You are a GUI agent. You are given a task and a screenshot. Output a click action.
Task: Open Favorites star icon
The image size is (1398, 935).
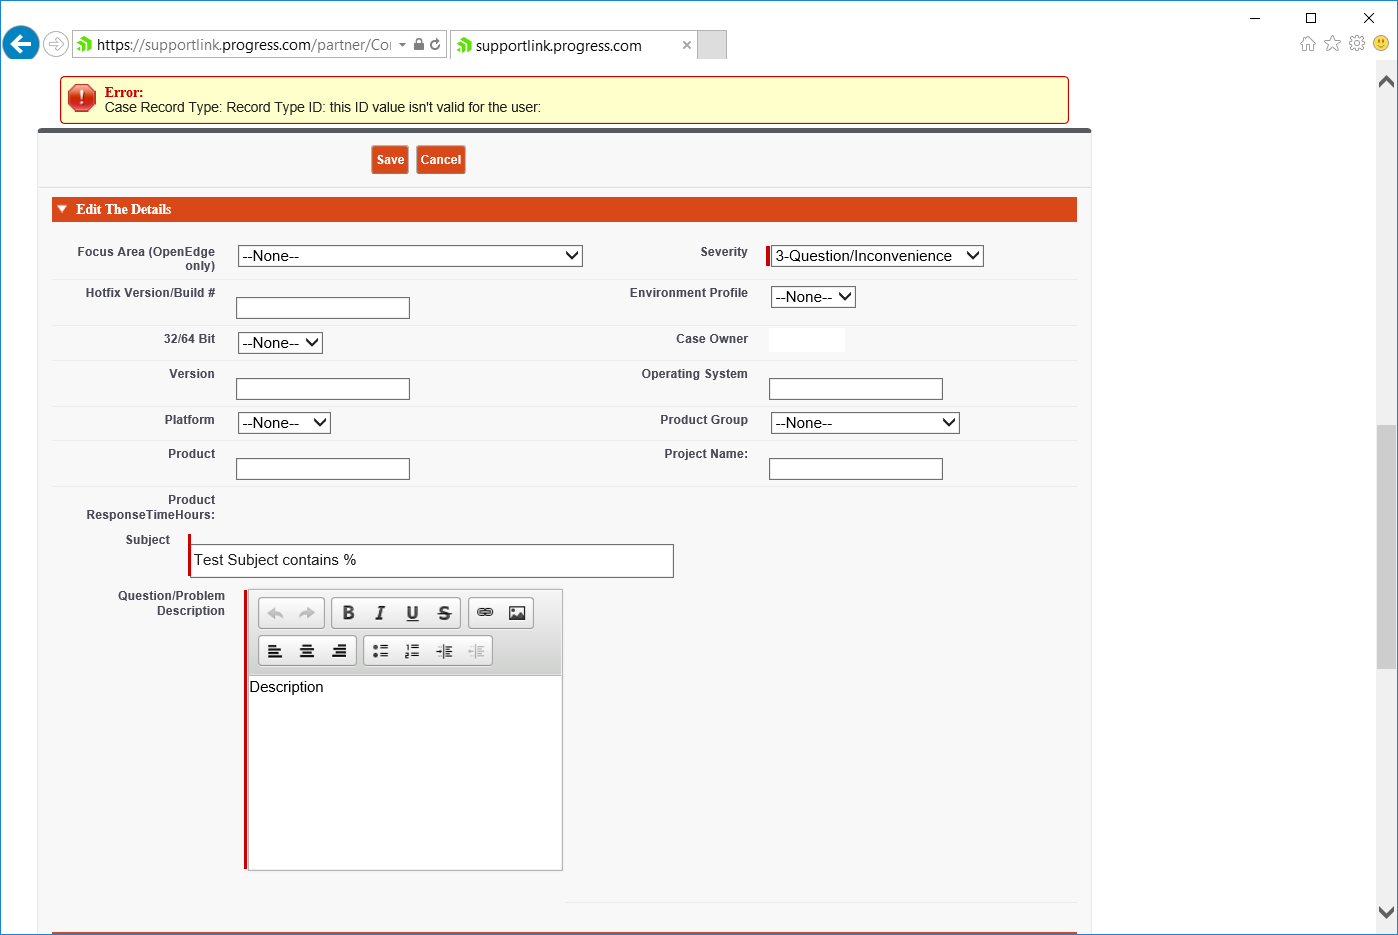tap(1332, 43)
